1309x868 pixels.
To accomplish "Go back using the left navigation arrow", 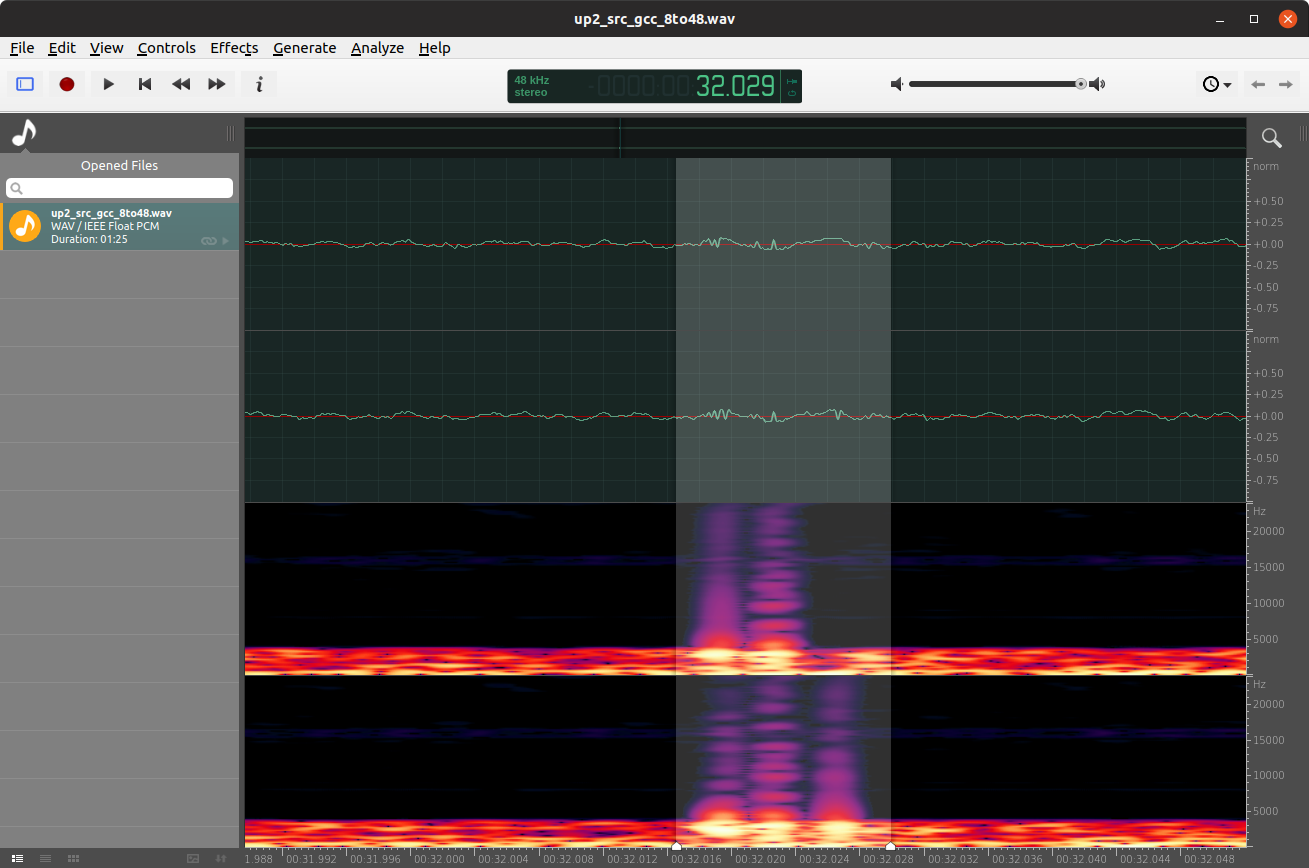I will (x=1258, y=84).
